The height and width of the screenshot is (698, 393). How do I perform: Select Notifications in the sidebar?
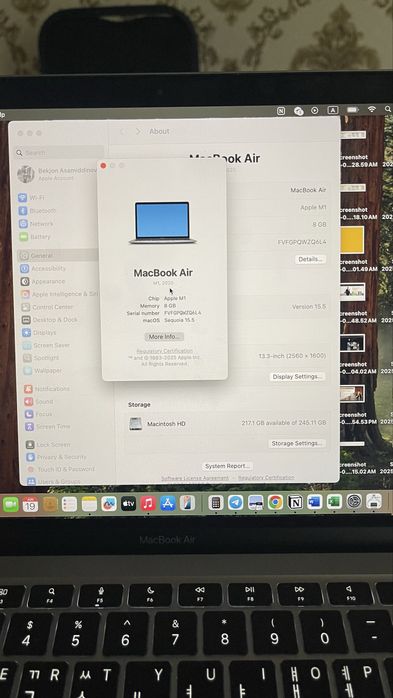coord(47,389)
